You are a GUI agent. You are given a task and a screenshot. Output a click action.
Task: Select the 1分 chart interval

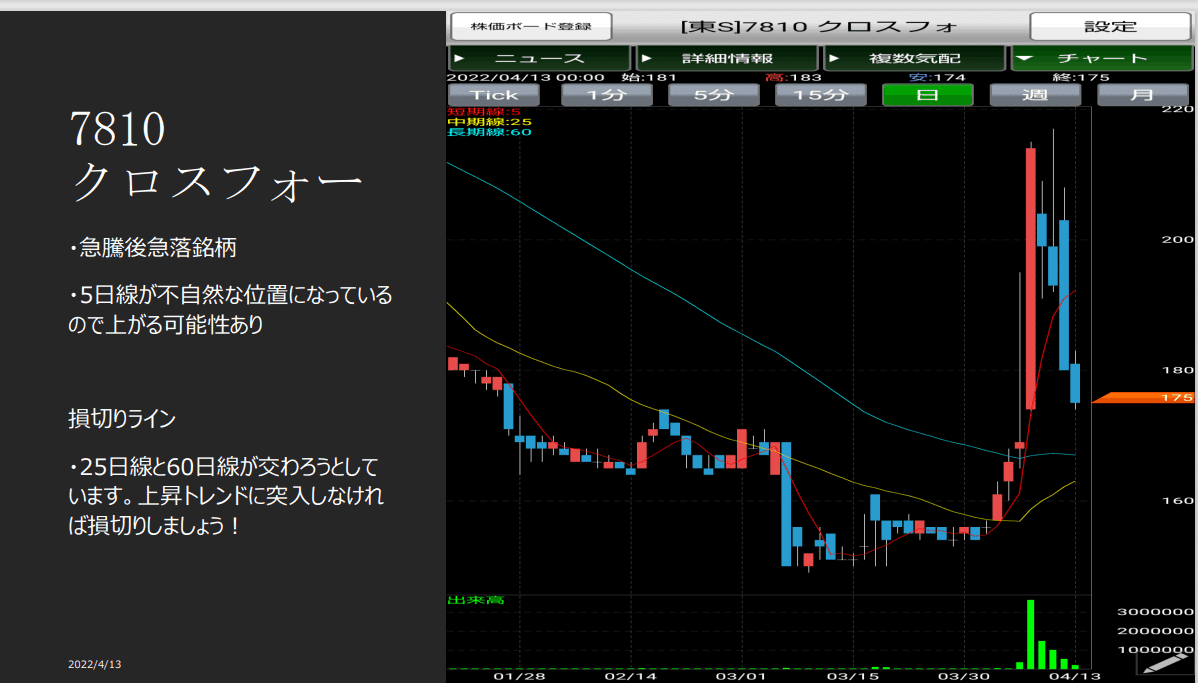607,95
